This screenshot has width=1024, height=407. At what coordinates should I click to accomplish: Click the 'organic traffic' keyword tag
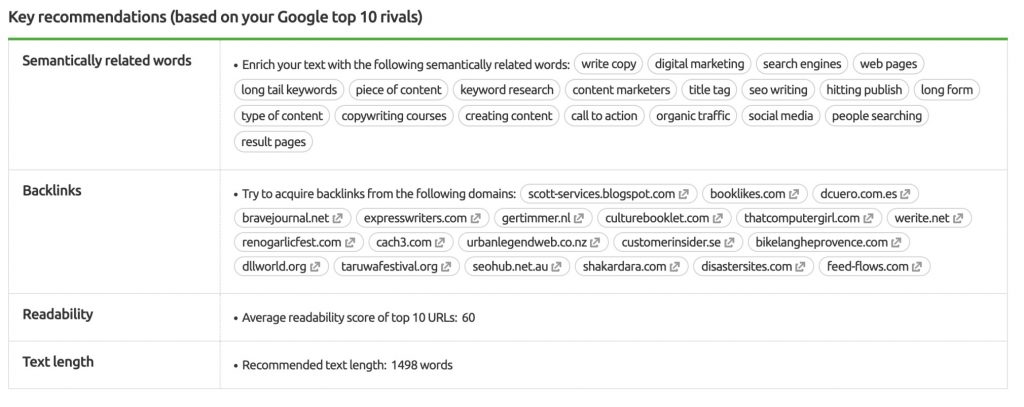[x=692, y=116]
